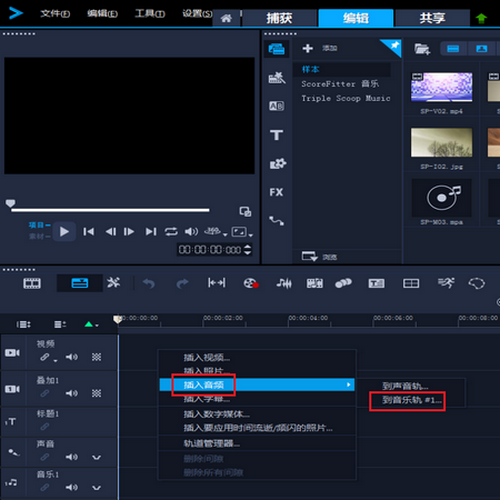Mute the video track audio
The height and width of the screenshot is (500, 500).
pyautogui.click(x=72, y=357)
